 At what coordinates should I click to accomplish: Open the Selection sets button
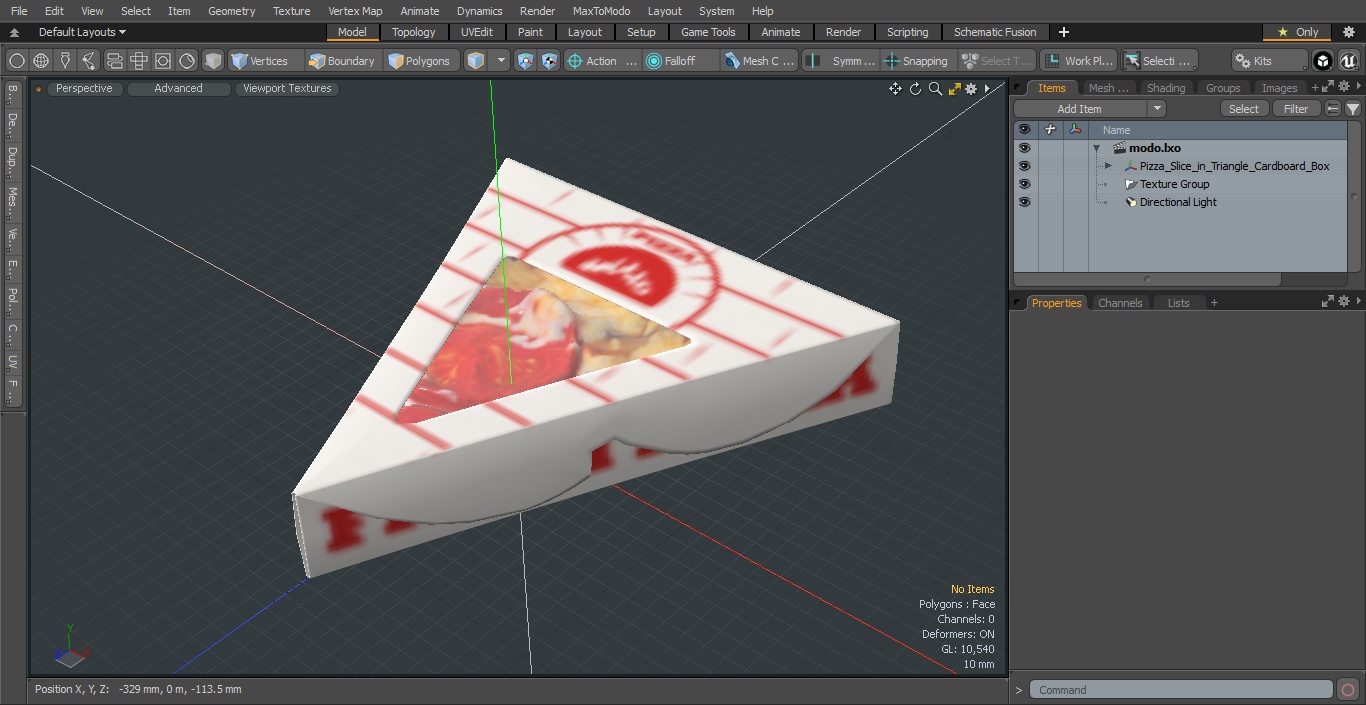1158,61
